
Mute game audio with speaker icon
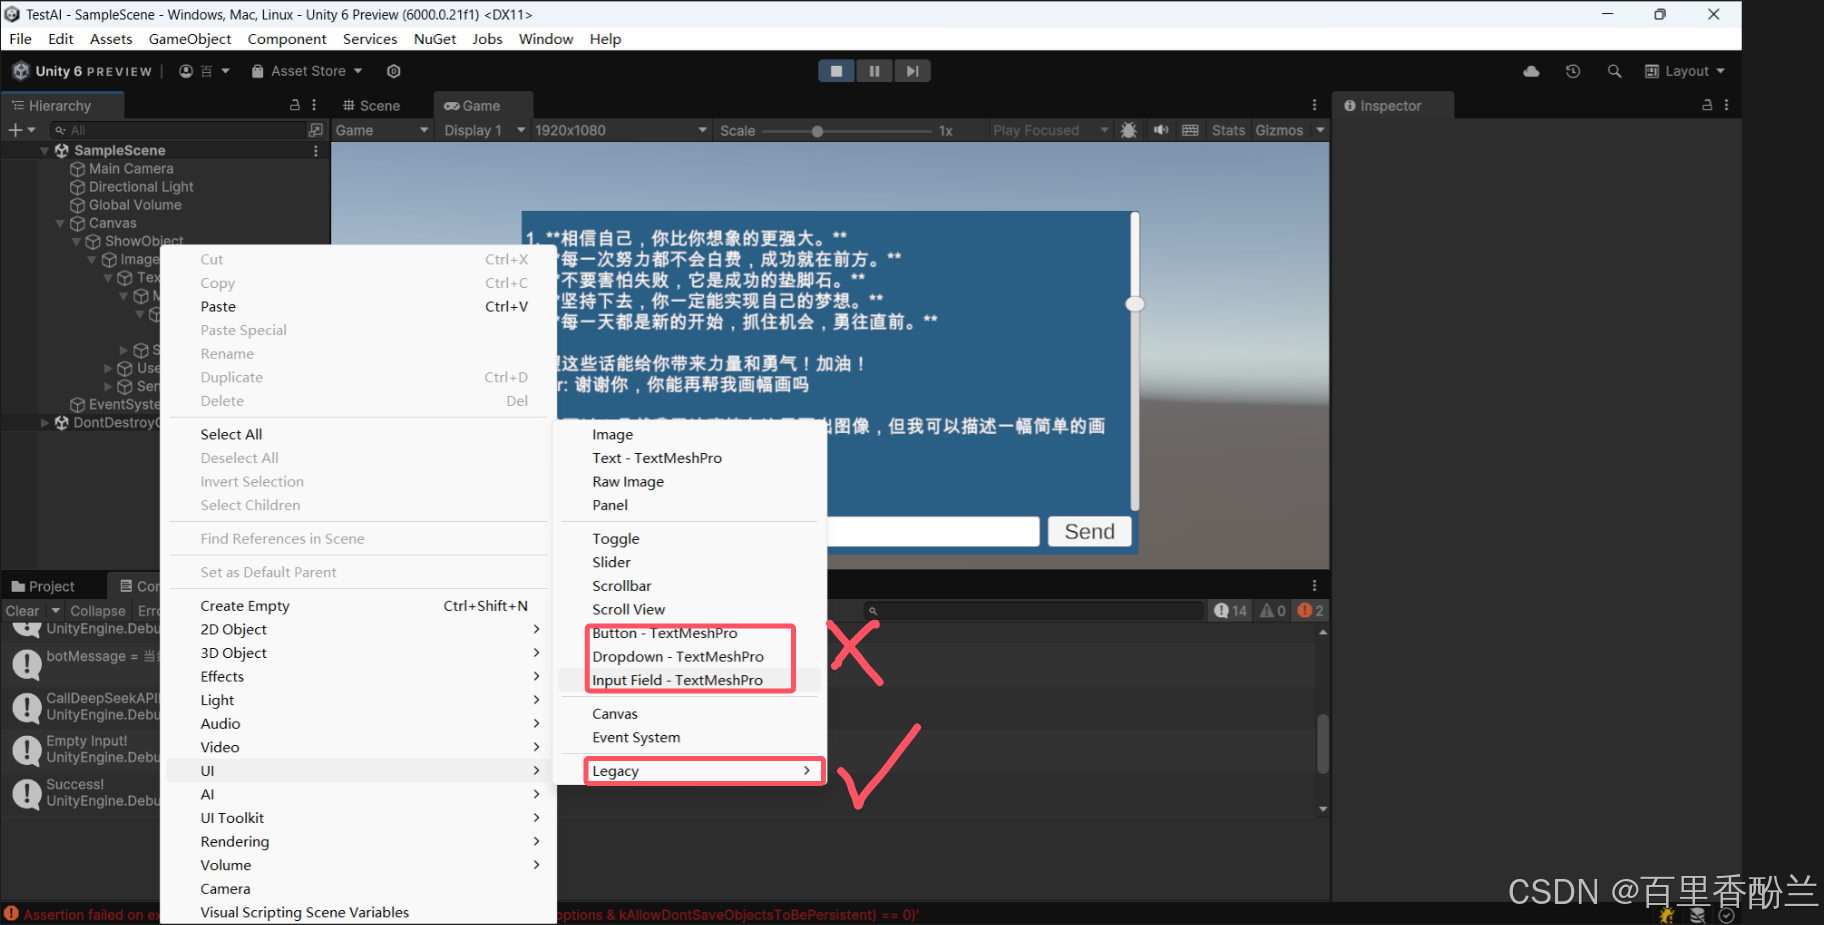click(1160, 130)
